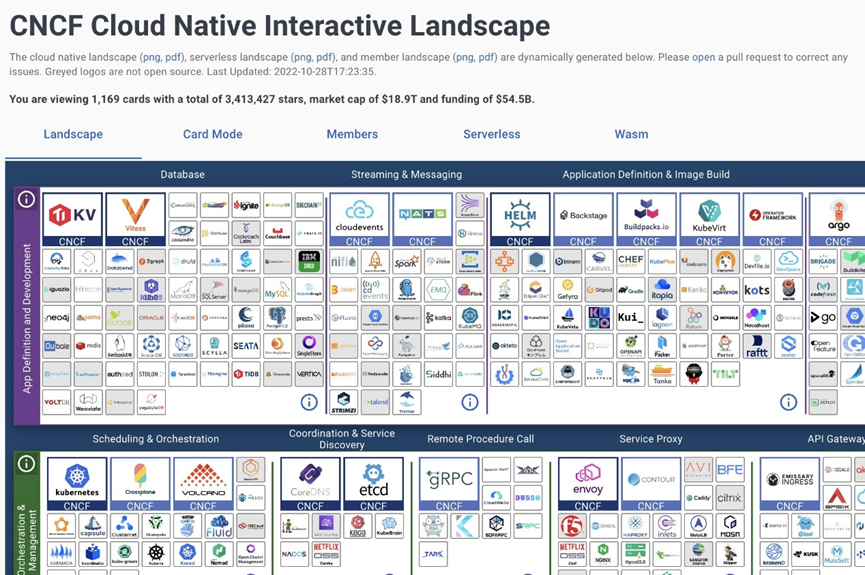Open the Emissary Ingress card
Image resolution: width=865 pixels, height=575 pixels.
[x=790, y=484]
